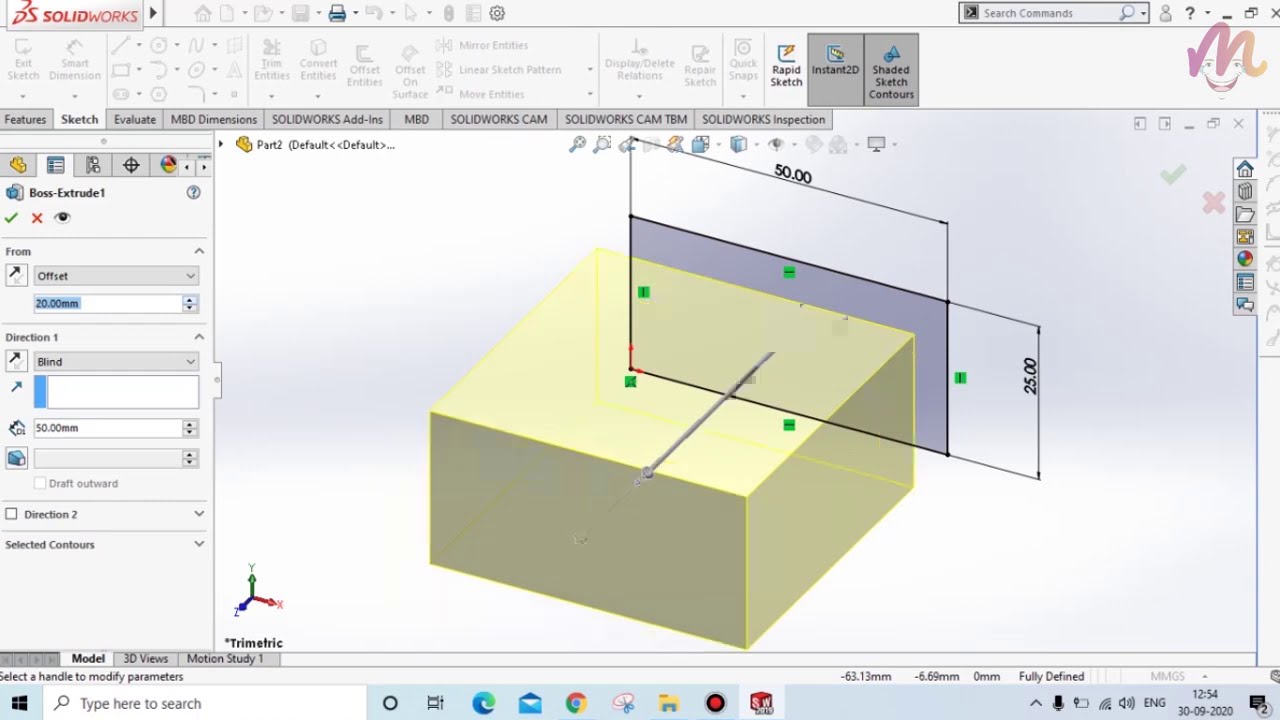The height and width of the screenshot is (720, 1280).
Task: Click Rapid Sketch tool
Action: tap(786, 69)
